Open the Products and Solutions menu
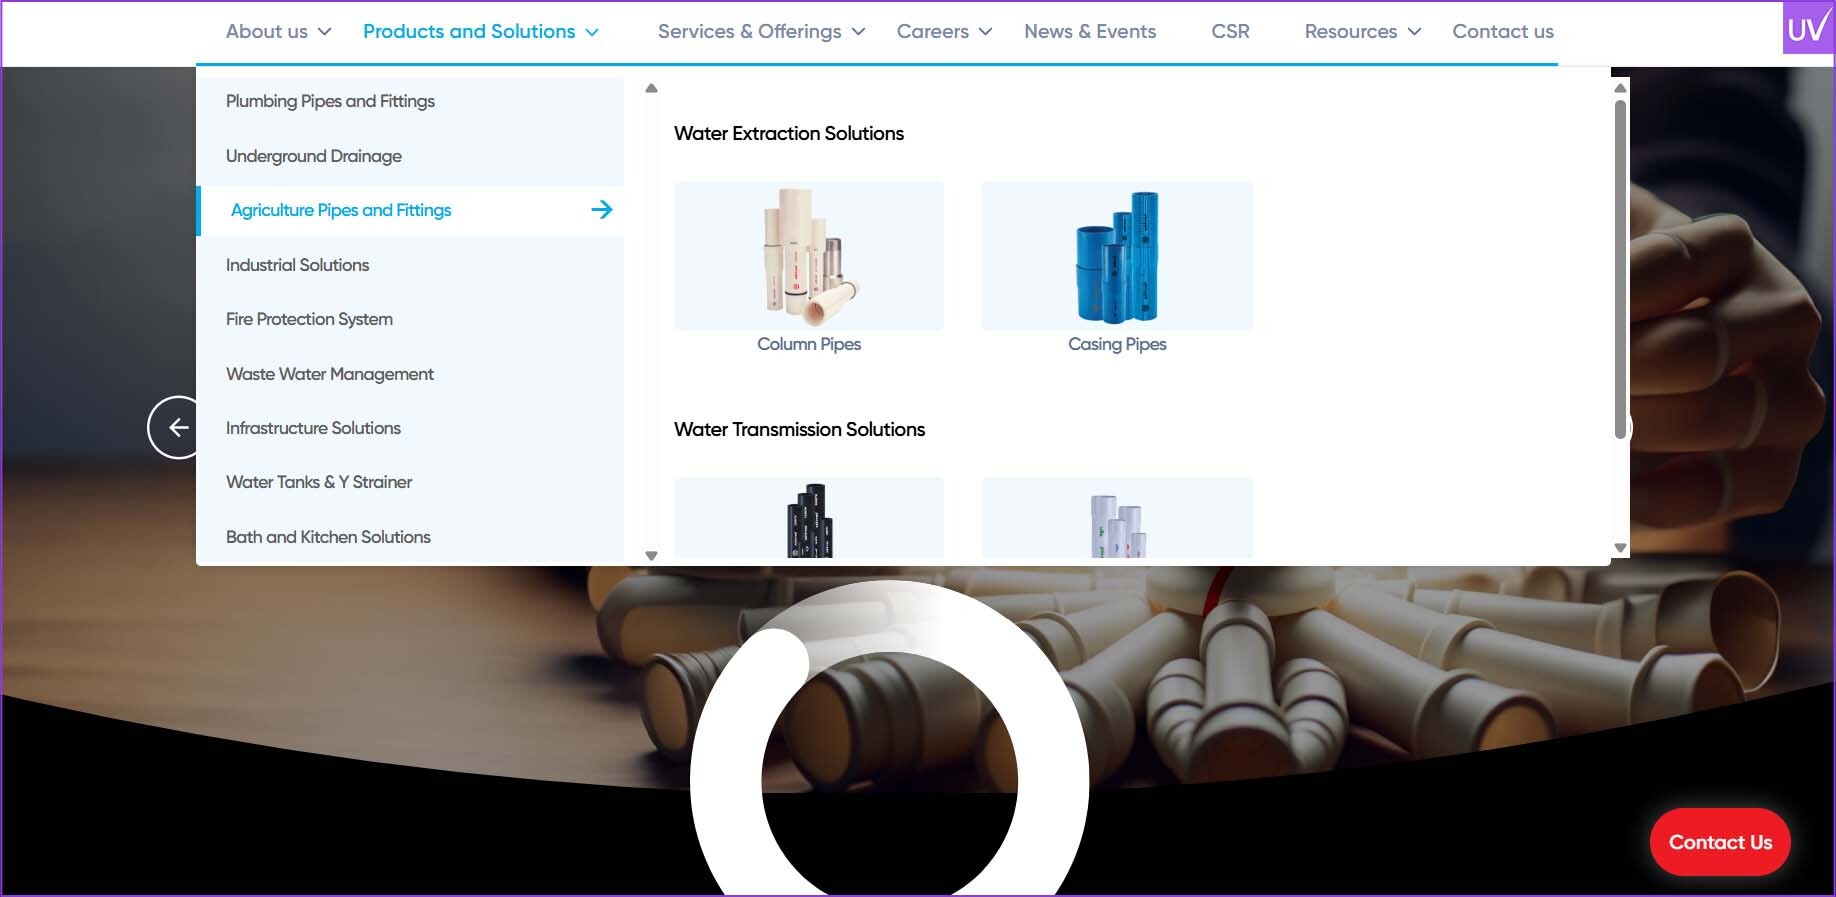 [469, 32]
